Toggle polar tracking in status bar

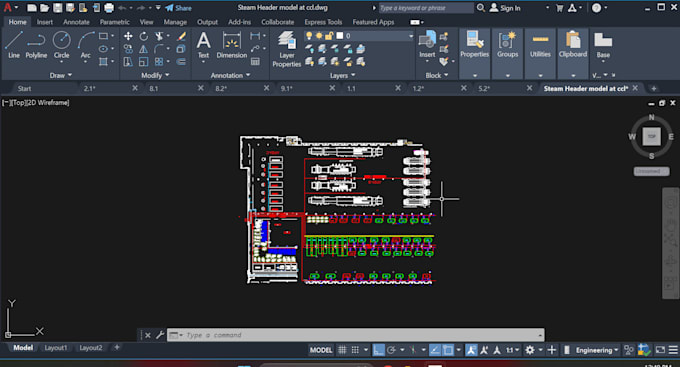391,350
